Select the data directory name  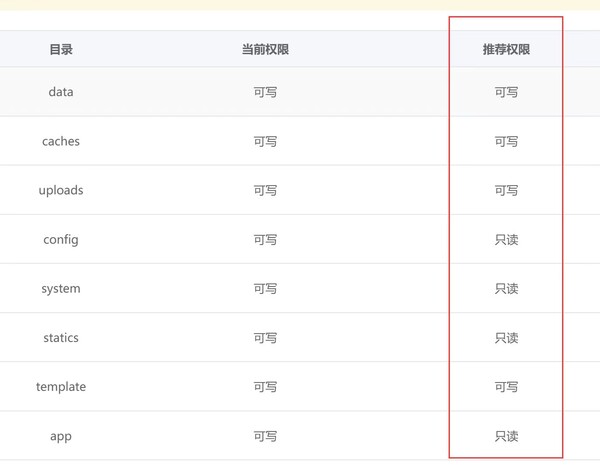click(x=61, y=92)
